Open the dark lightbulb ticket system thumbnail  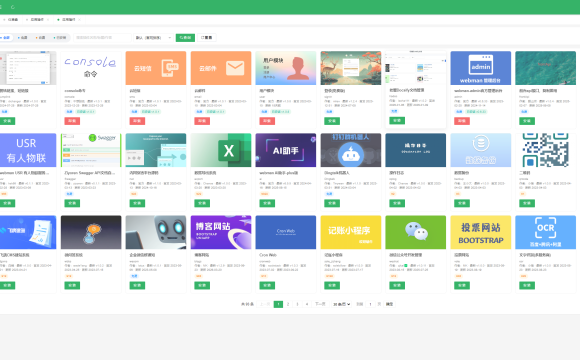pyautogui.click(x=91, y=232)
